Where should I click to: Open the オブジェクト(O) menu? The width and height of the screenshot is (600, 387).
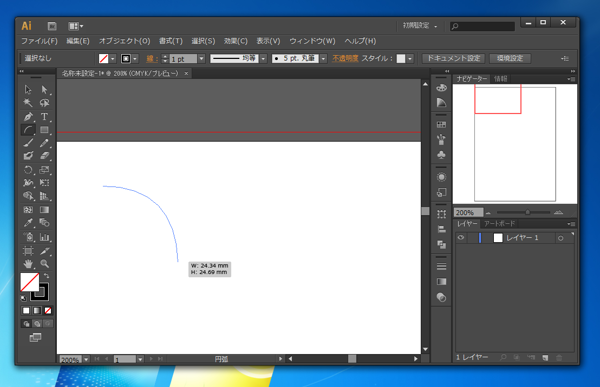point(124,41)
